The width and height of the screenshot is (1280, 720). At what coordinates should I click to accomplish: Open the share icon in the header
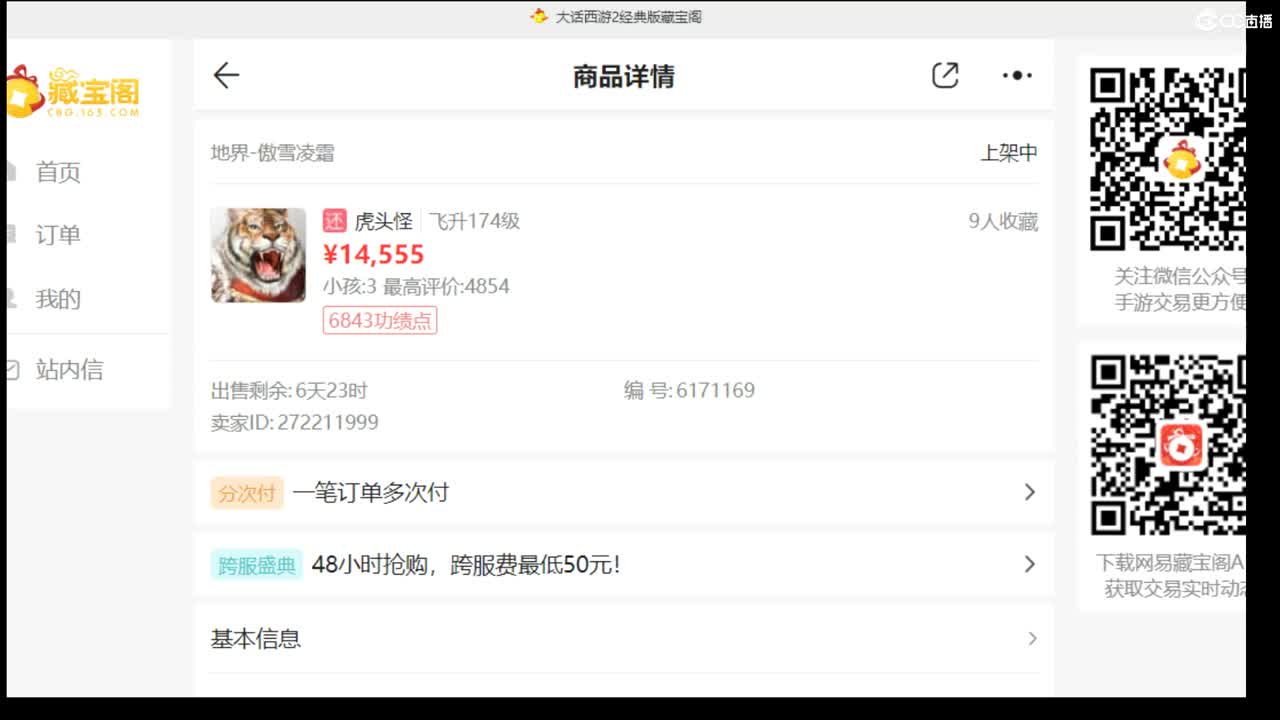click(x=945, y=75)
